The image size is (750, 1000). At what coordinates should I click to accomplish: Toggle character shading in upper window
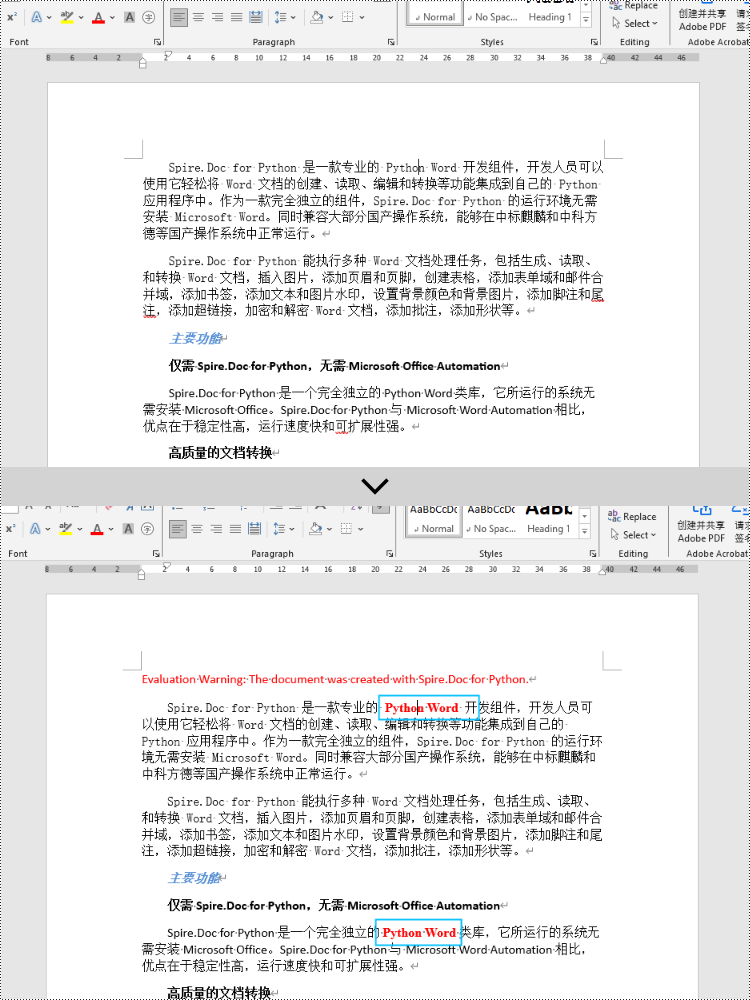[x=129, y=18]
